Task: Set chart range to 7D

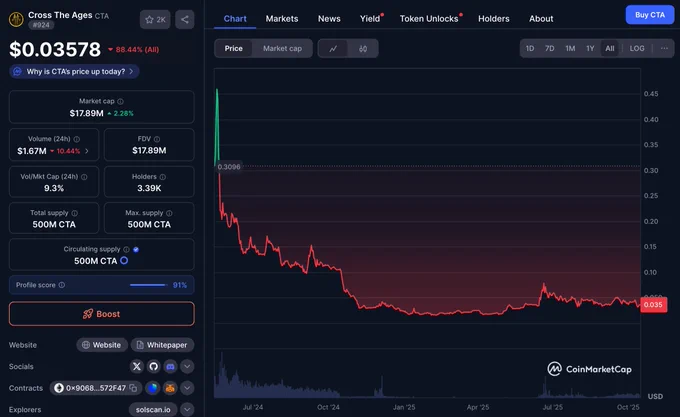Action: (x=549, y=49)
